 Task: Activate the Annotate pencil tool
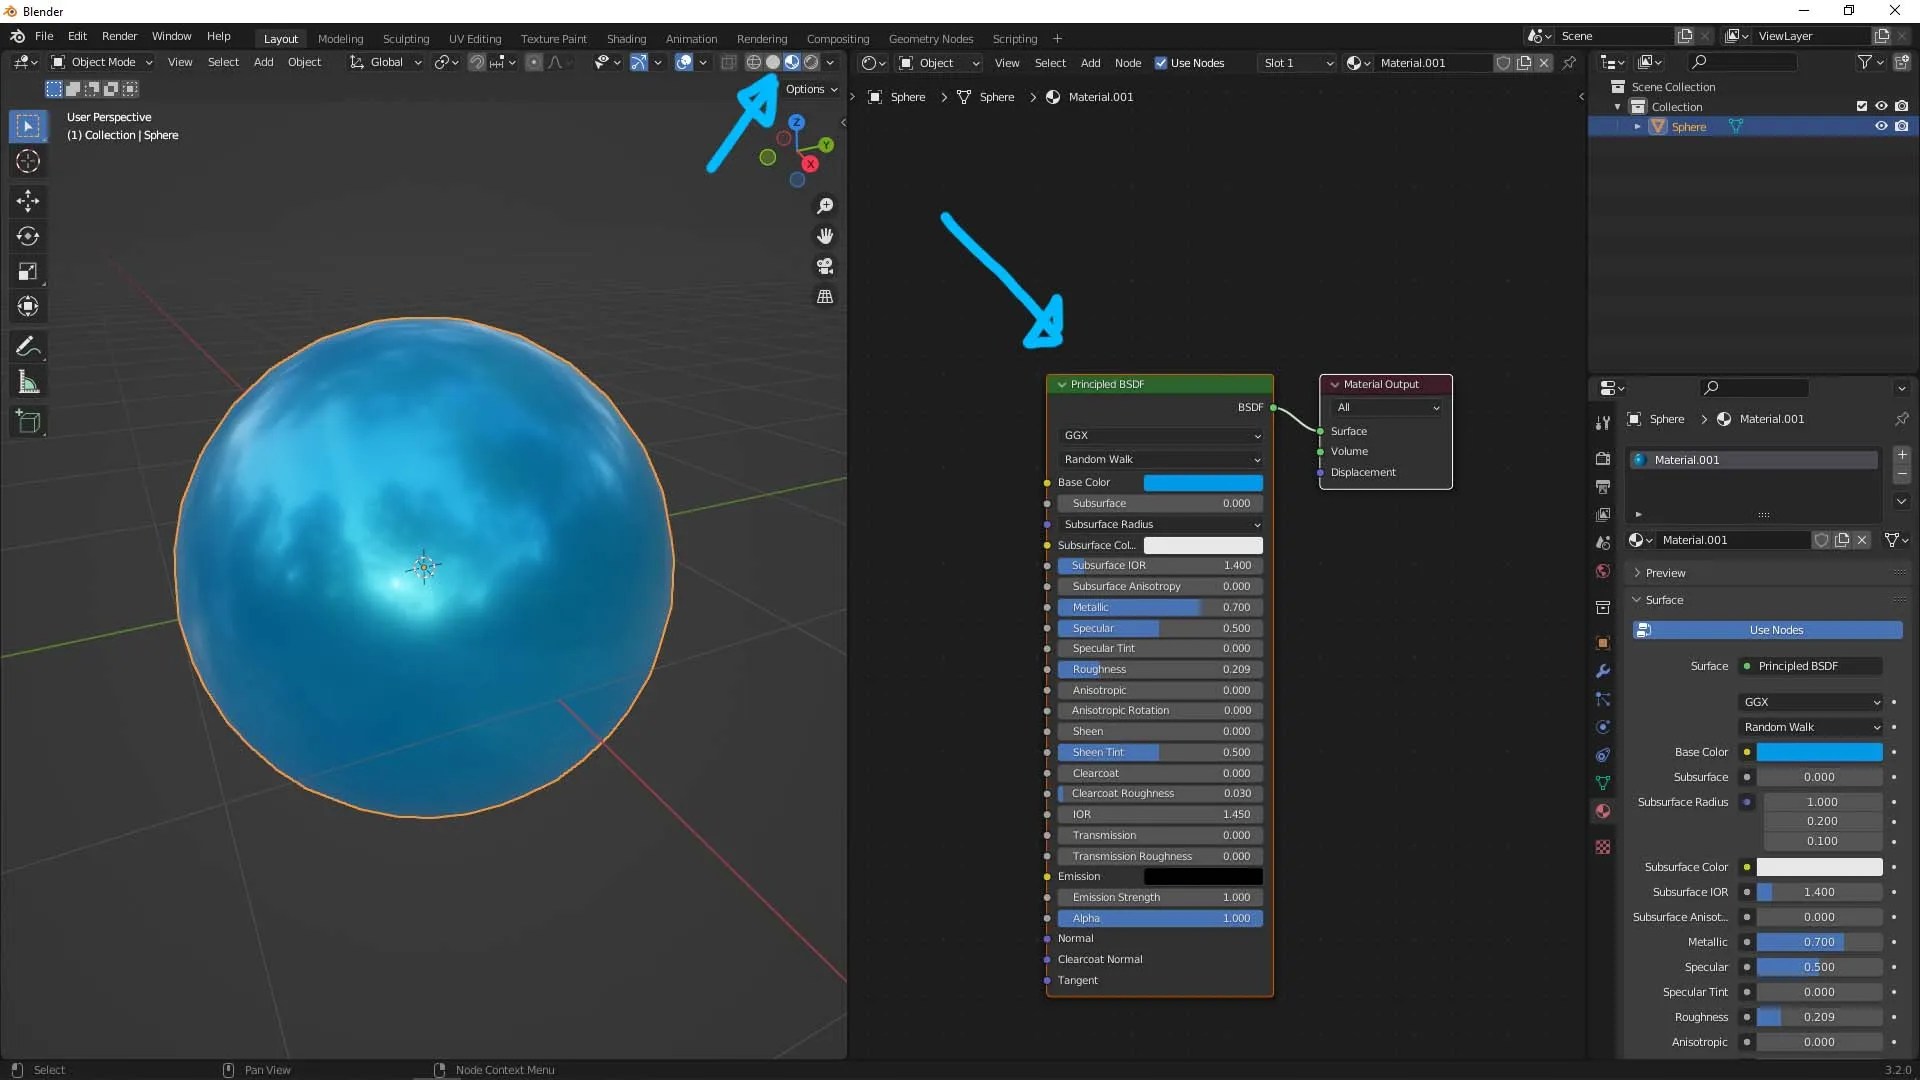point(28,347)
